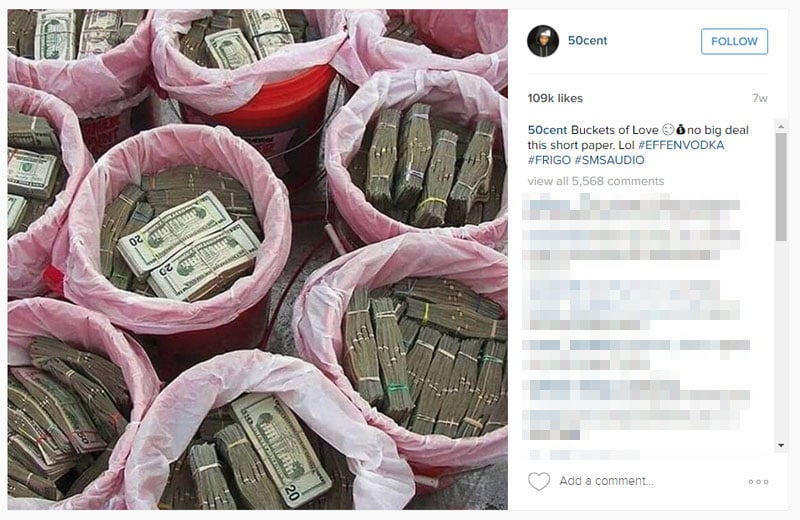800x520 pixels.
Task: Open the 50cent username beside the avatar
Action: (x=587, y=41)
